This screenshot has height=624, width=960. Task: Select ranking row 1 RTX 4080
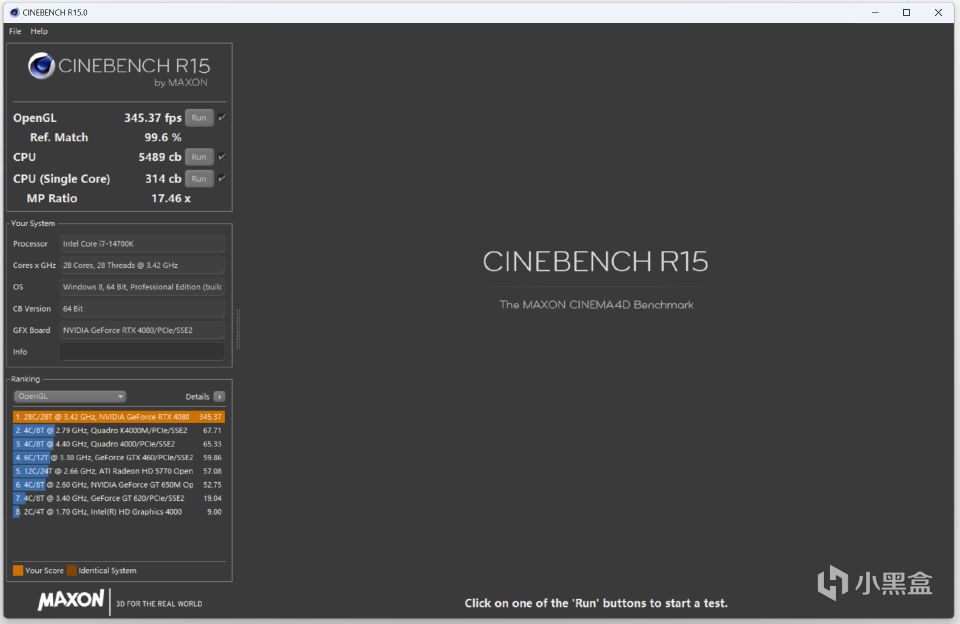(119, 417)
